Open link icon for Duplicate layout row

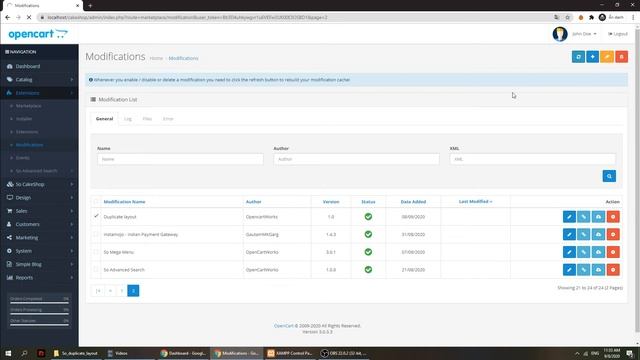pos(584,217)
